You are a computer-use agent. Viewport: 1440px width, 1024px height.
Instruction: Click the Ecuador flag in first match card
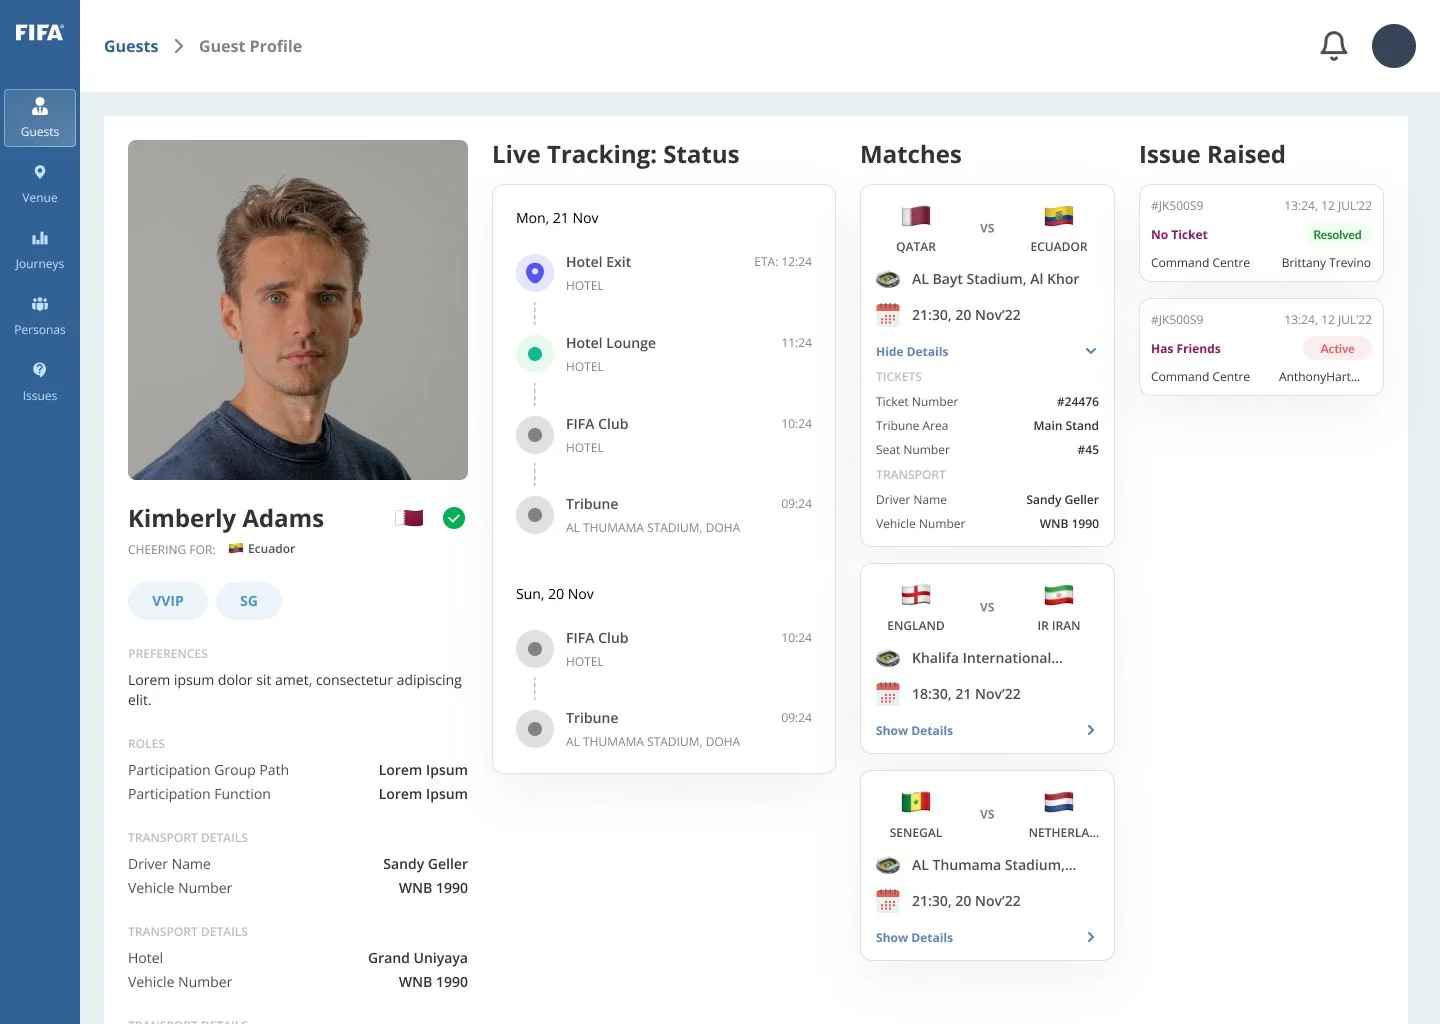(1058, 216)
